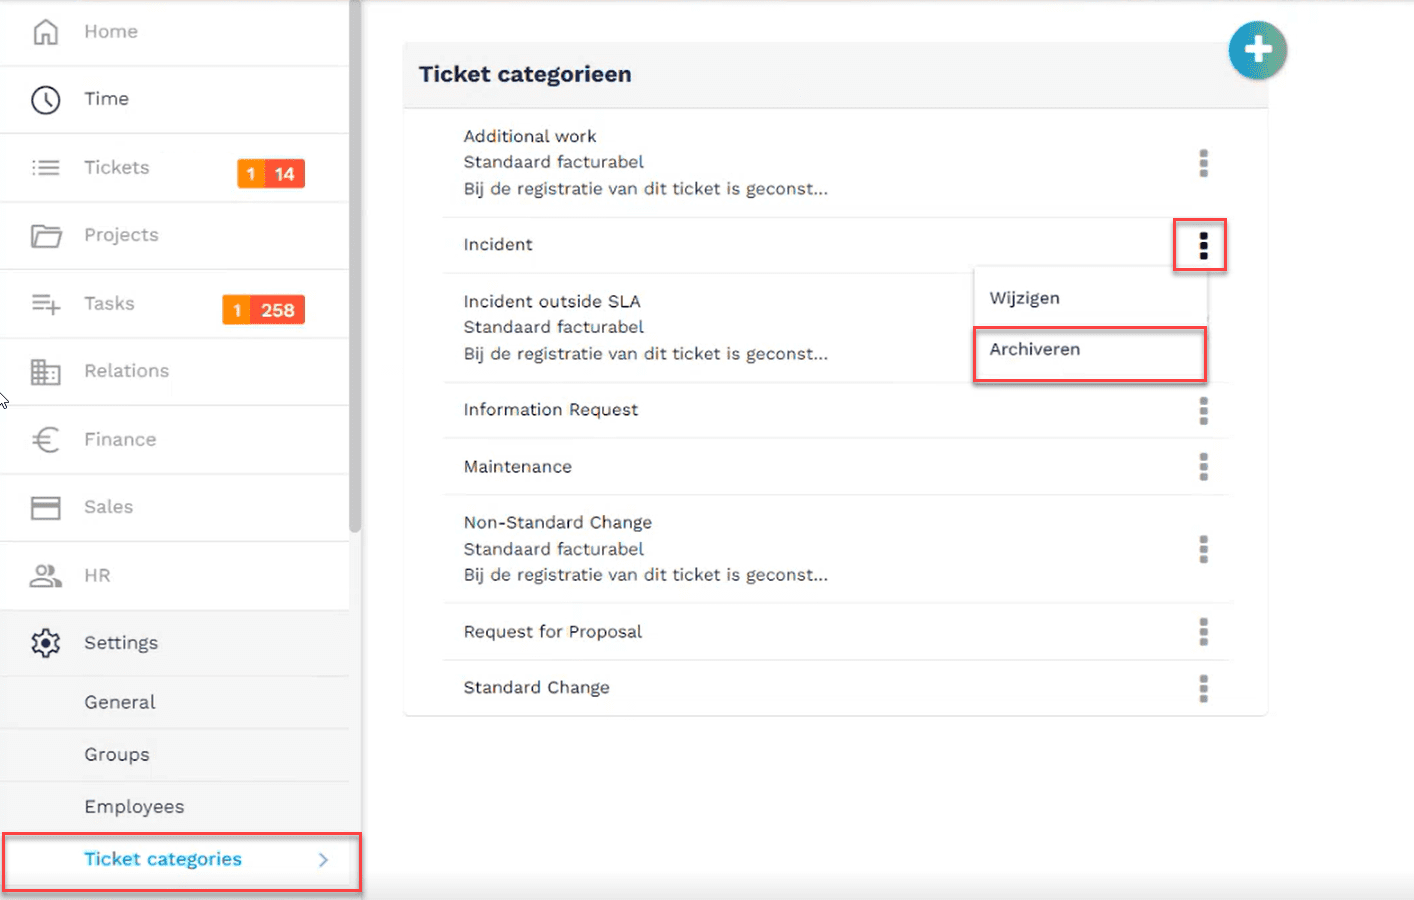The image size is (1414, 900).
Task: Click the Time clock icon
Action: click(x=45, y=99)
